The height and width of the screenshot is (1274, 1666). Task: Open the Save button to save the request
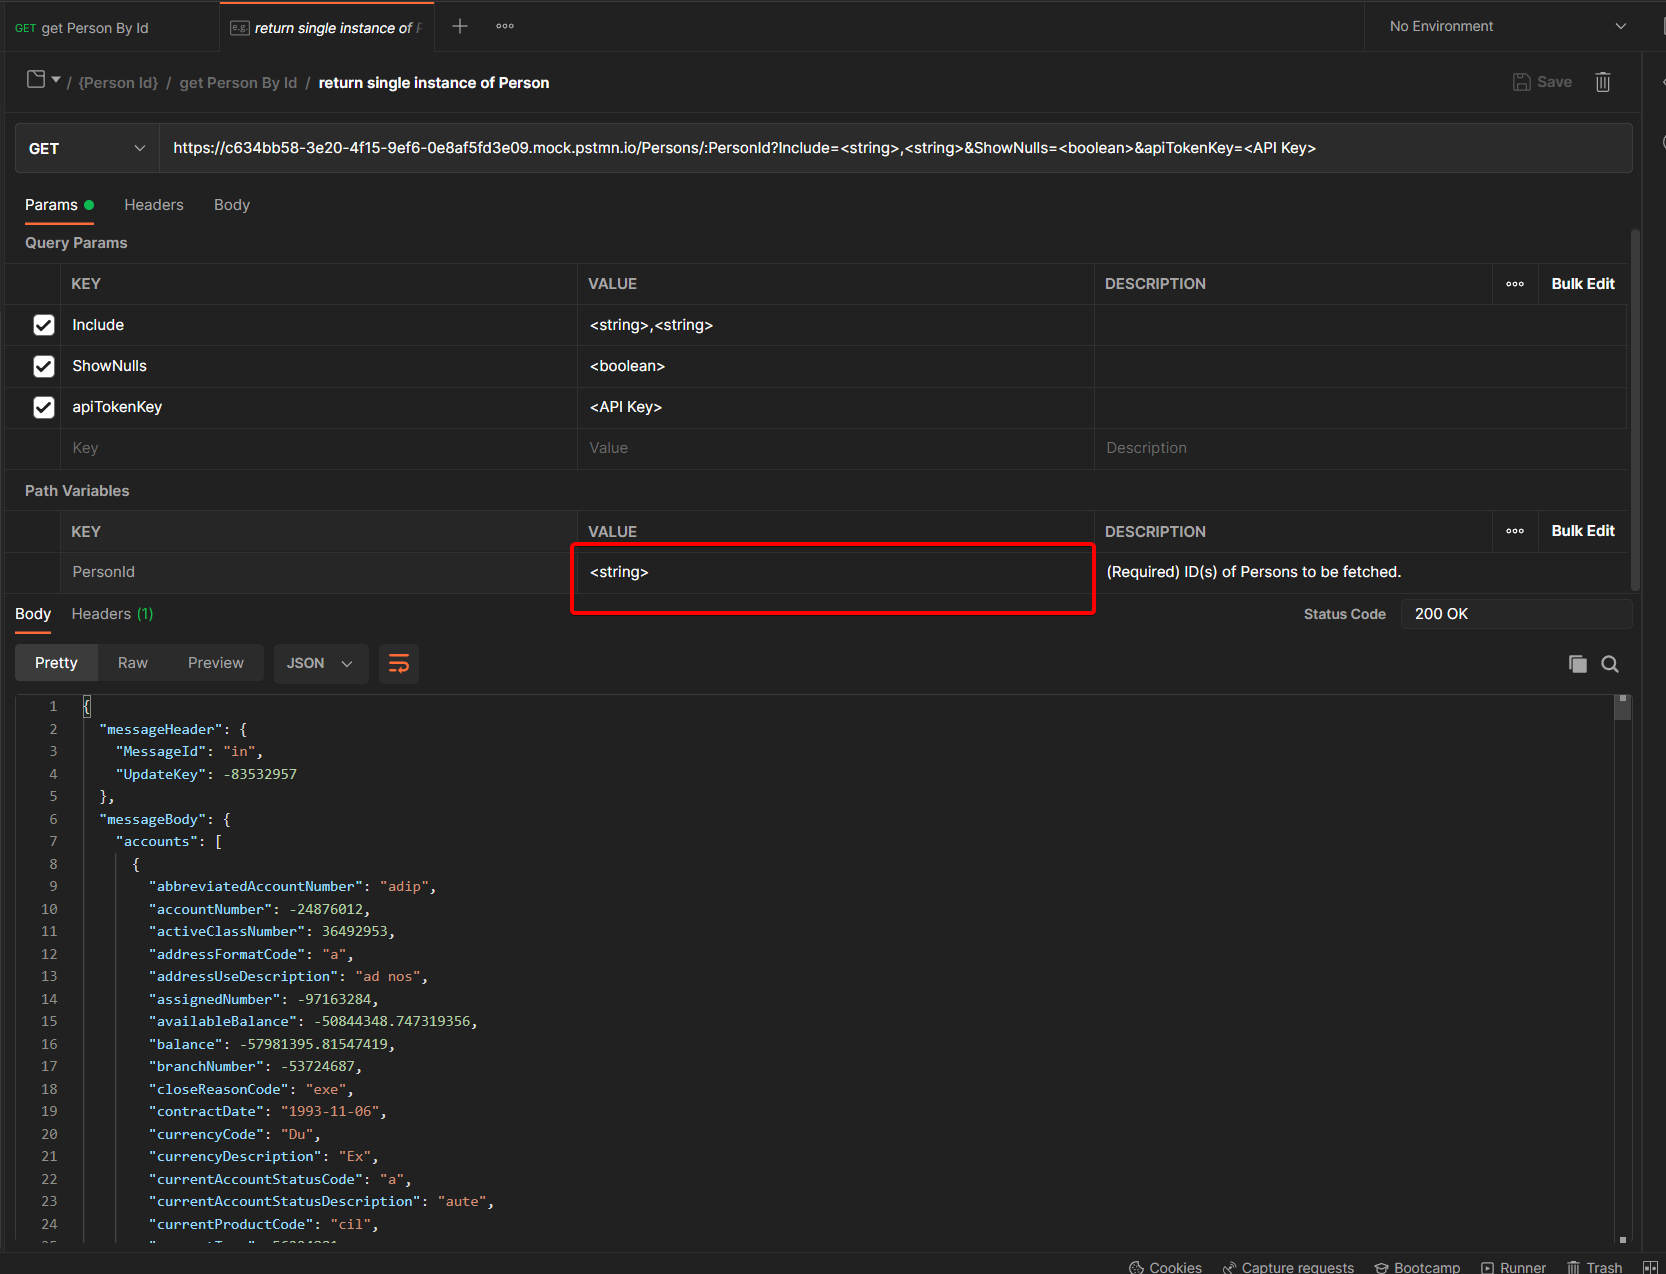(1542, 82)
